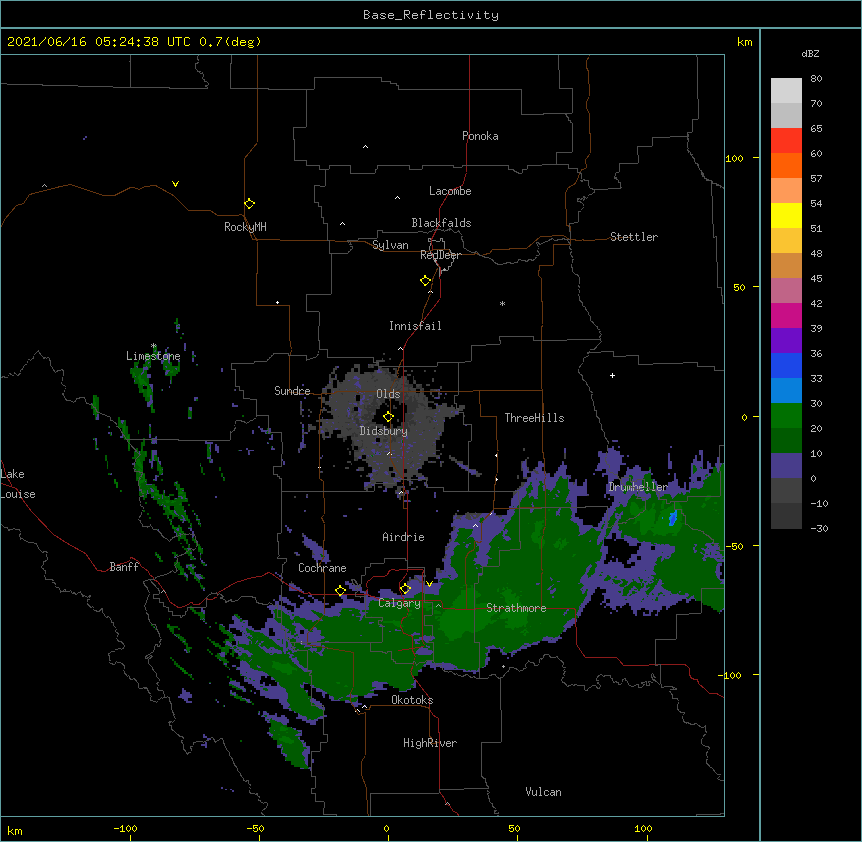Screen dimensions: 862x842
Task: Click the Banff label
Action: click(124, 567)
